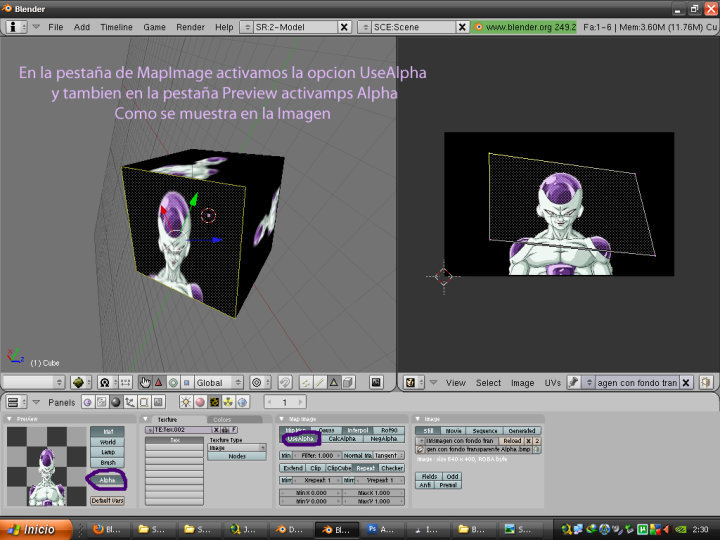Collapse the Map Image panel triangle
The image size is (720, 540).
pos(281,419)
